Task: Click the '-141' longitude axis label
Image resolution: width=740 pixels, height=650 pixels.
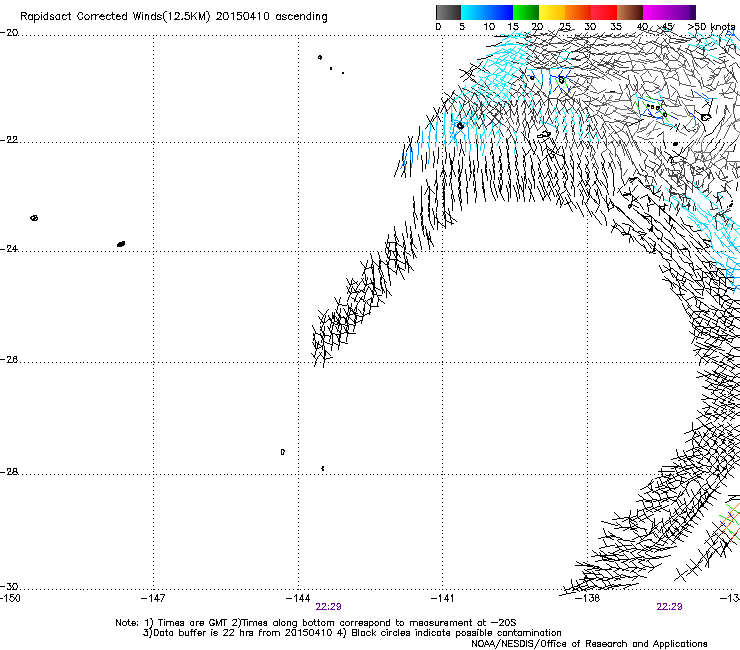Action: (442, 599)
